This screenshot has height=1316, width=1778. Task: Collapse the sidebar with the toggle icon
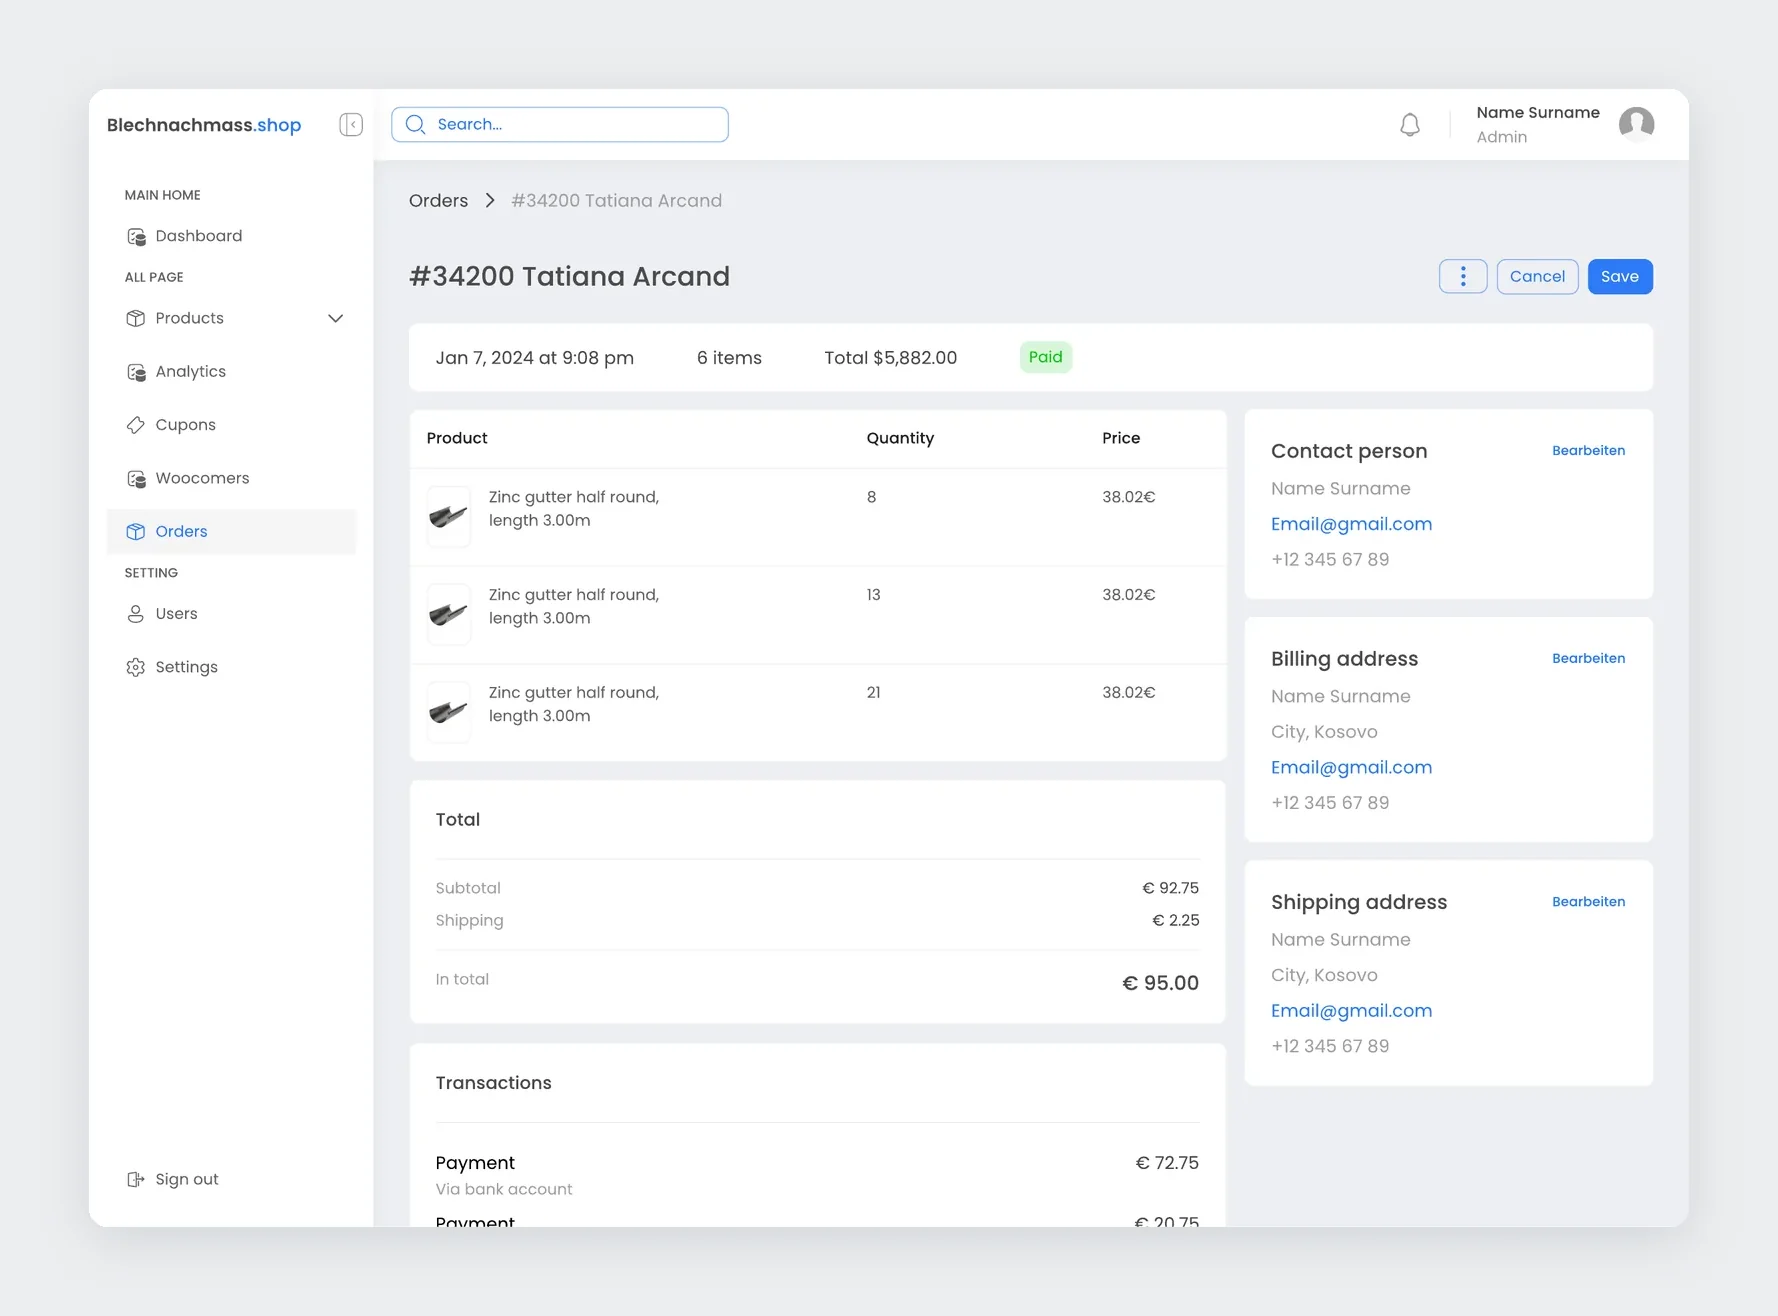click(x=351, y=124)
